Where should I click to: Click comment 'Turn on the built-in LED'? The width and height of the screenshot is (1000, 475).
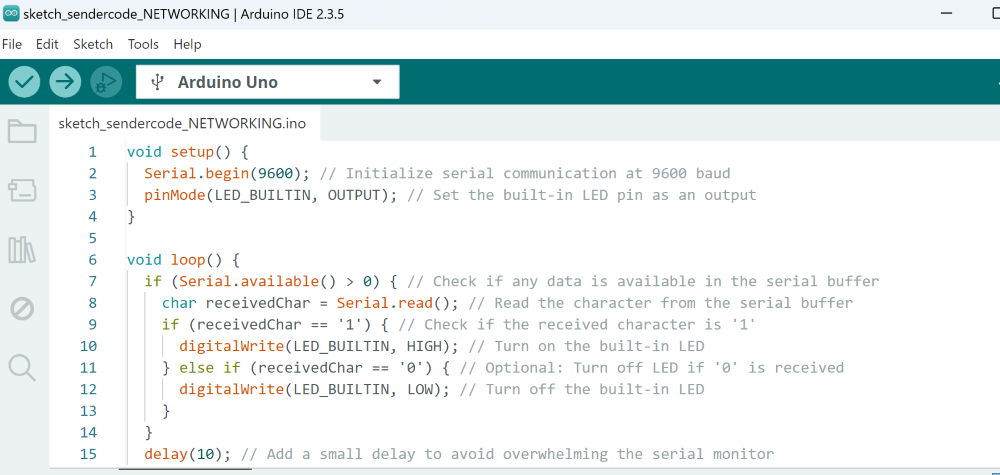tap(599, 346)
